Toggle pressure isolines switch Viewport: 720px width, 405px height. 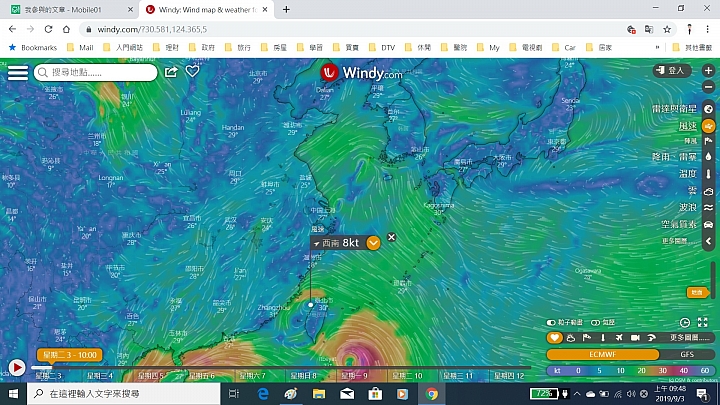point(595,323)
